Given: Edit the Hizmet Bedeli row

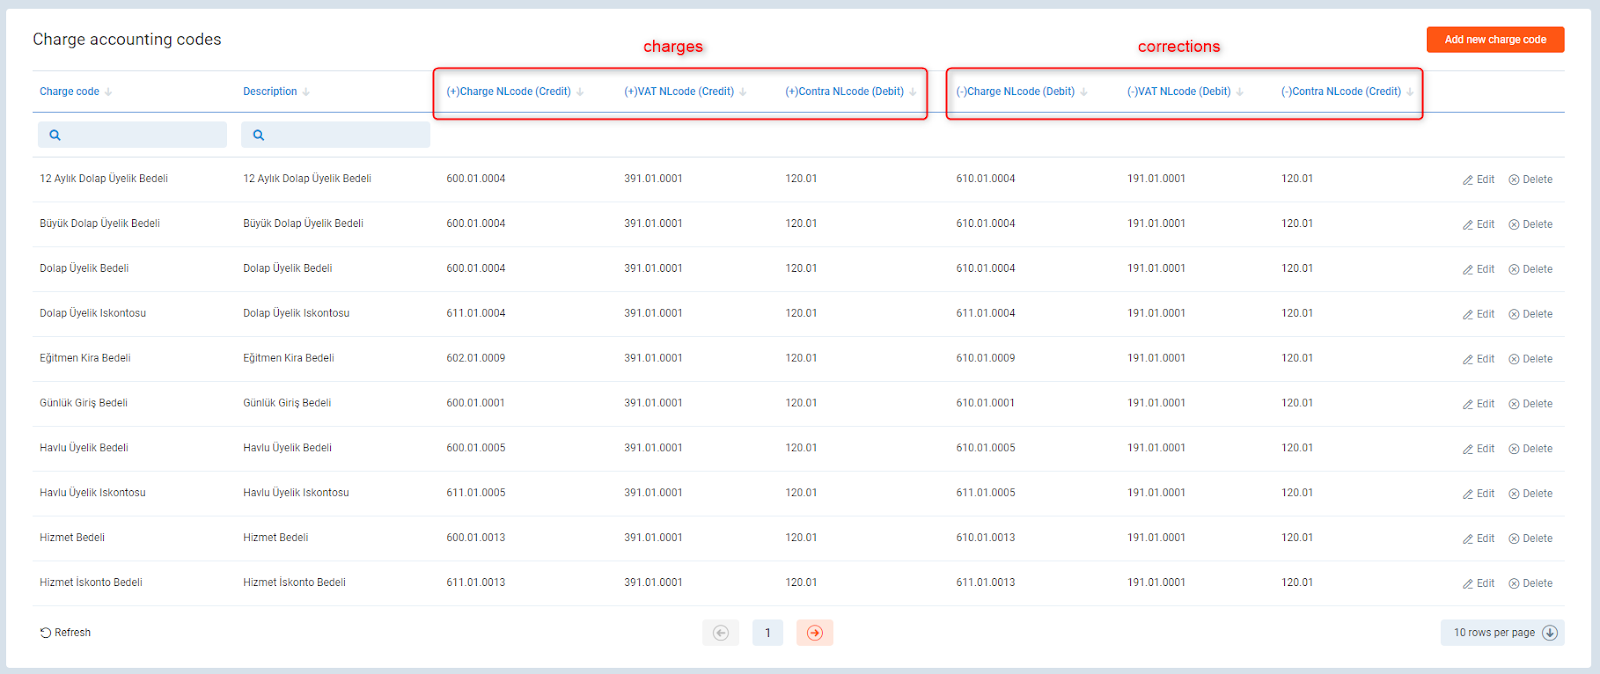Looking at the screenshot, I should pyautogui.click(x=1478, y=539).
